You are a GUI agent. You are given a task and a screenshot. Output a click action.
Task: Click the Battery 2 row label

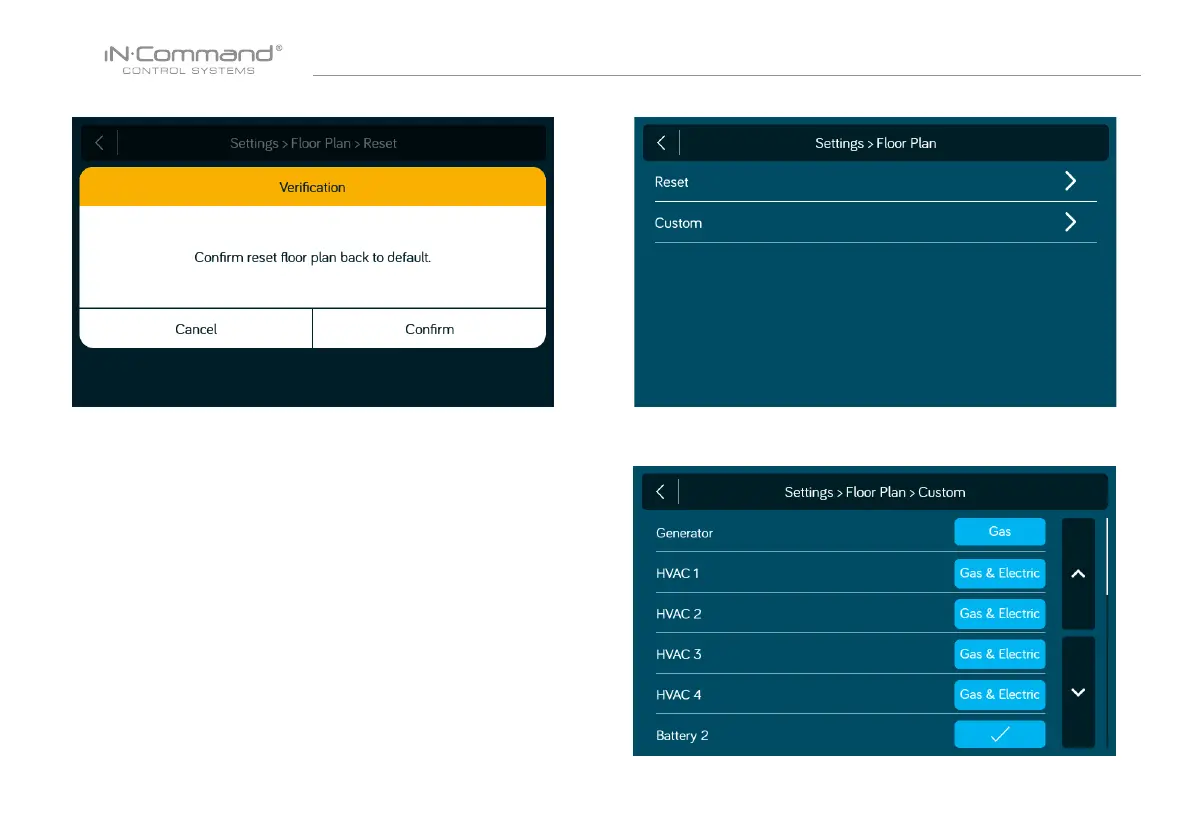click(x=682, y=736)
